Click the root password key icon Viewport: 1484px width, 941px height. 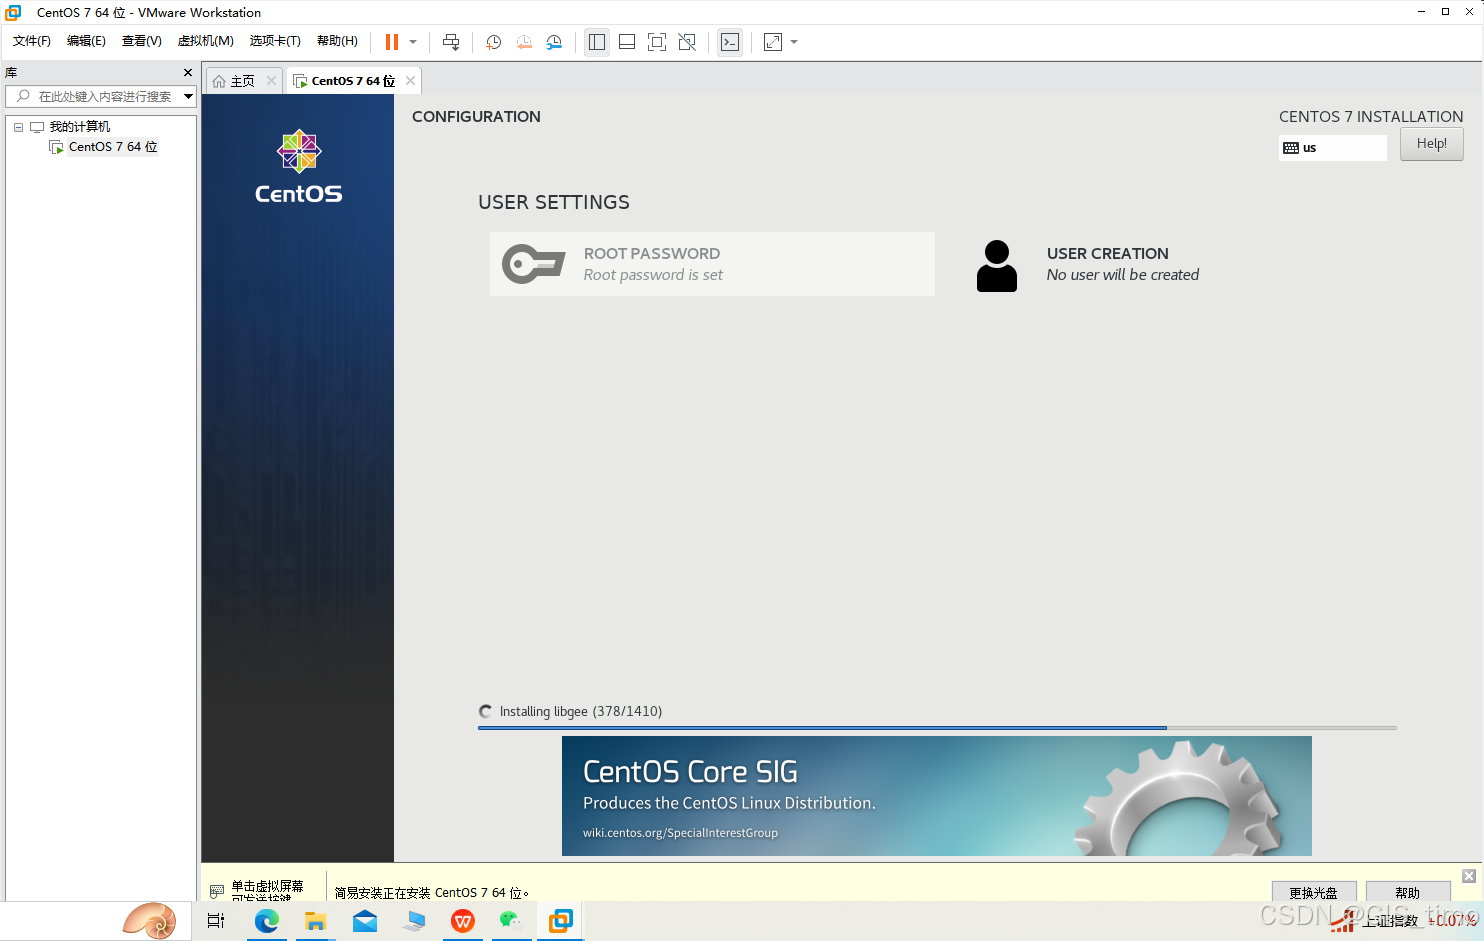pos(534,264)
